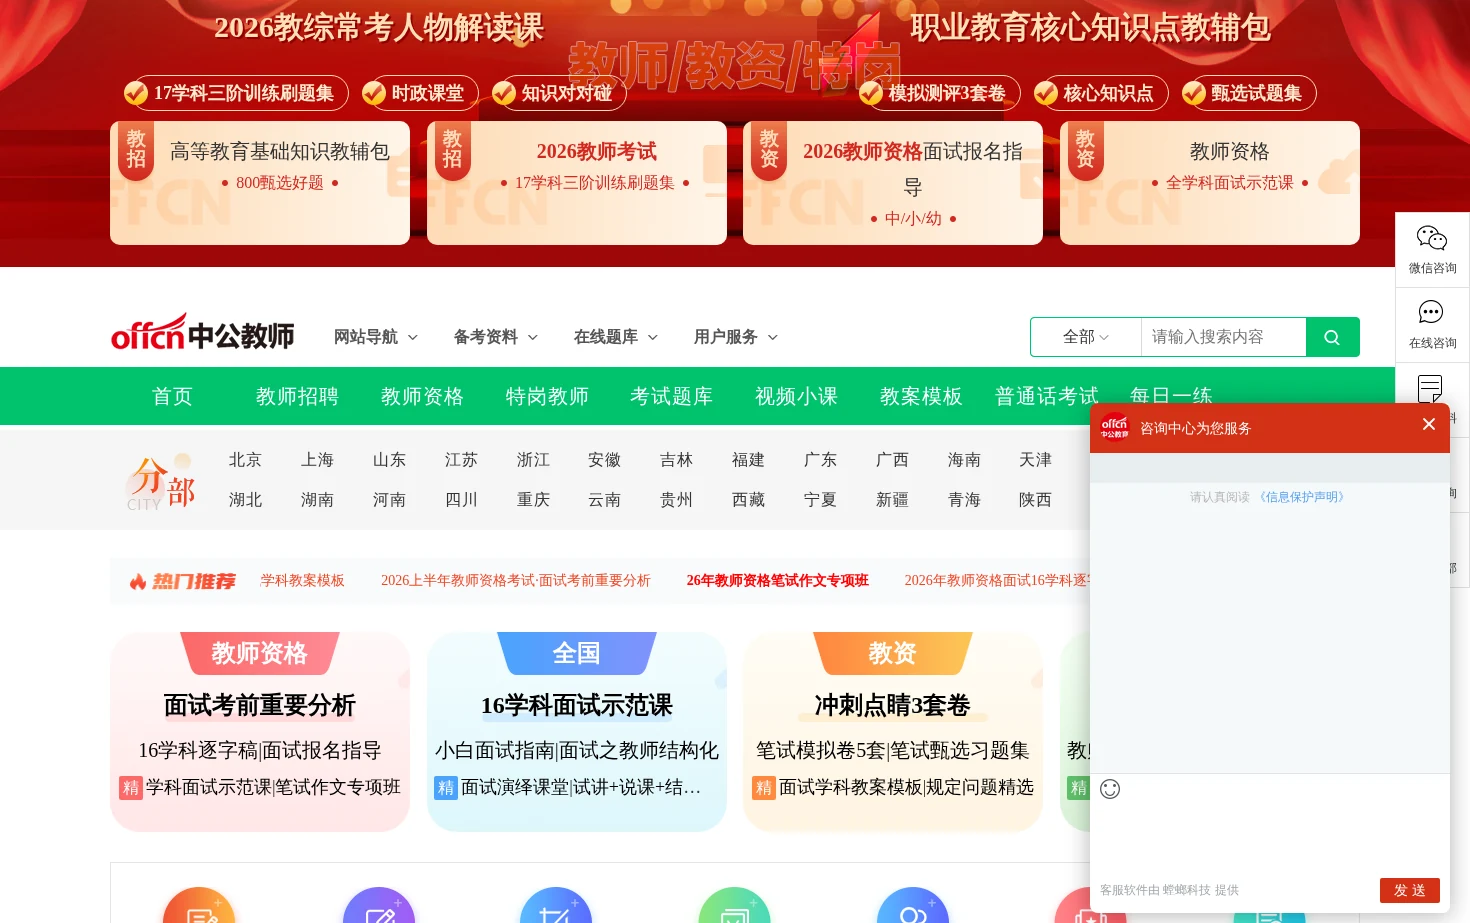This screenshot has width=1470, height=923.
Task: Expand the 在线题库 dropdown
Action: tap(616, 337)
